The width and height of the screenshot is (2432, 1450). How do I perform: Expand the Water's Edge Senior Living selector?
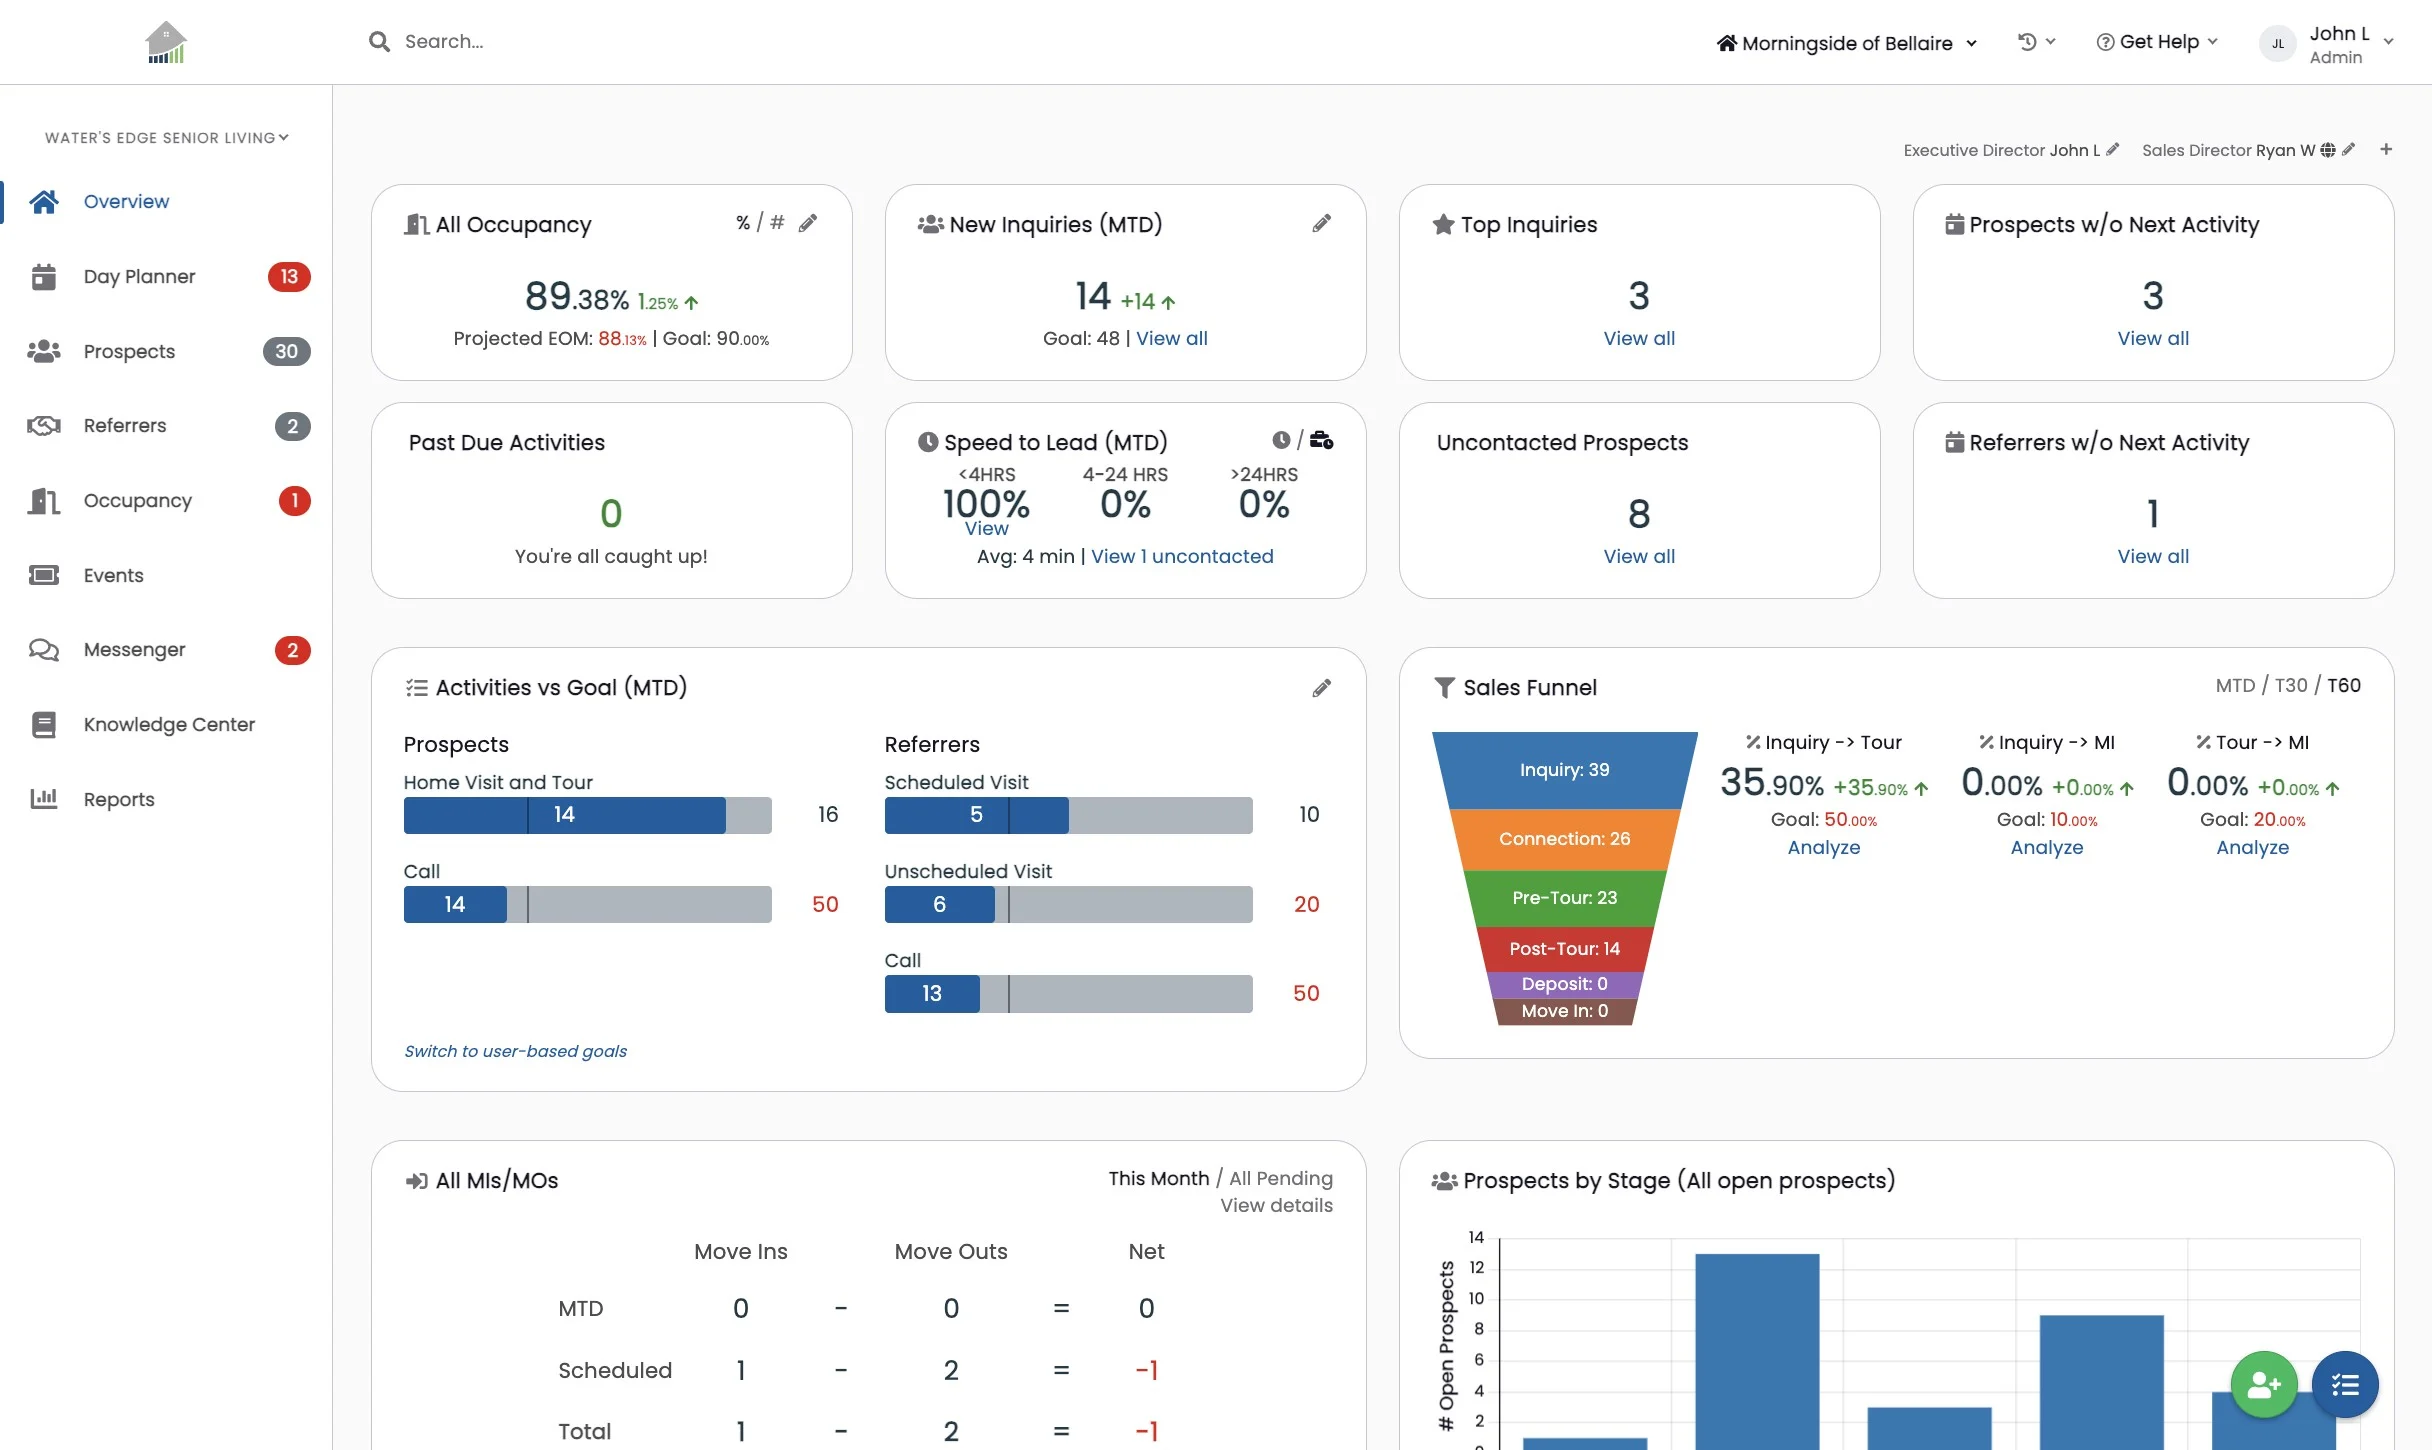point(166,138)
